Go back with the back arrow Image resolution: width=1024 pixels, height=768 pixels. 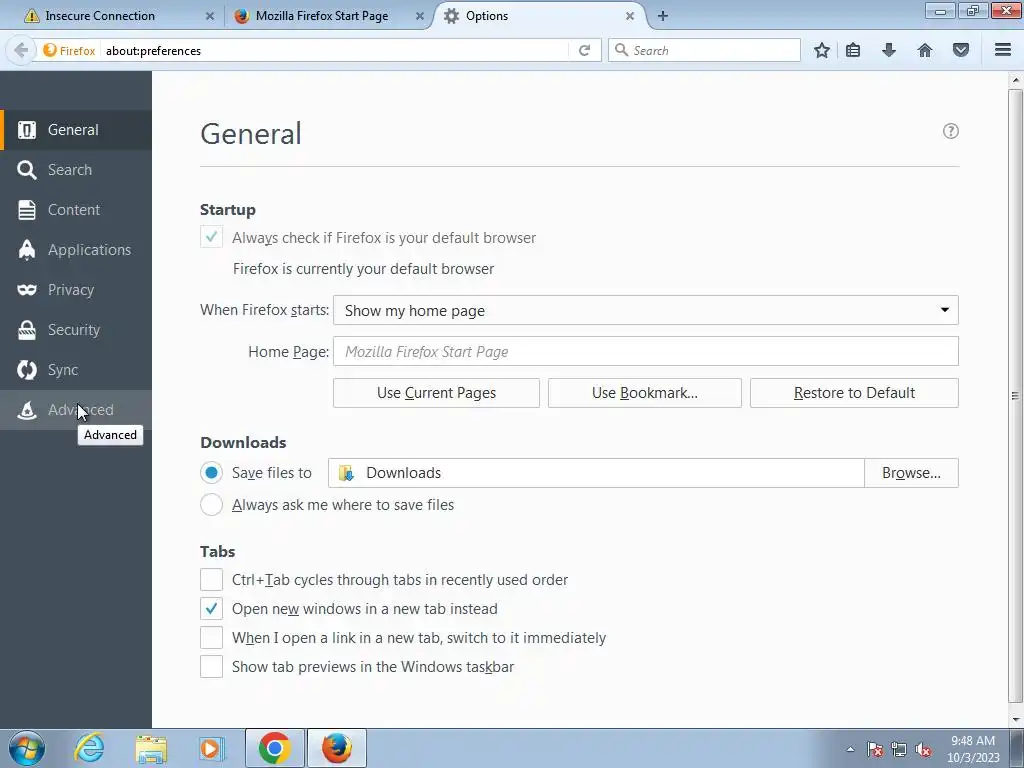pos(21,50)
